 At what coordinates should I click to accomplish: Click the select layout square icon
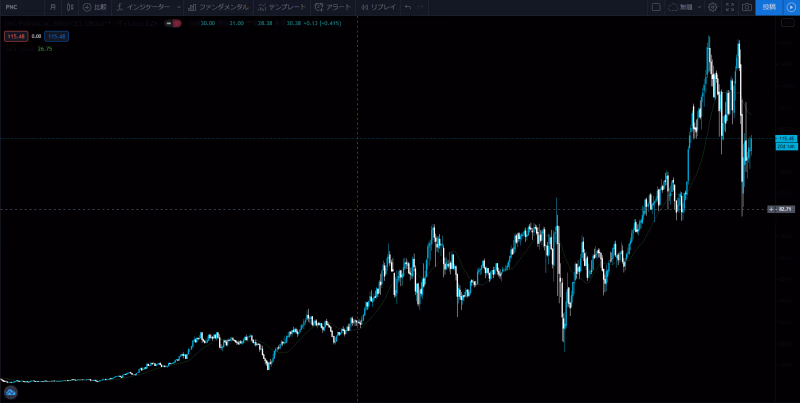656,7
